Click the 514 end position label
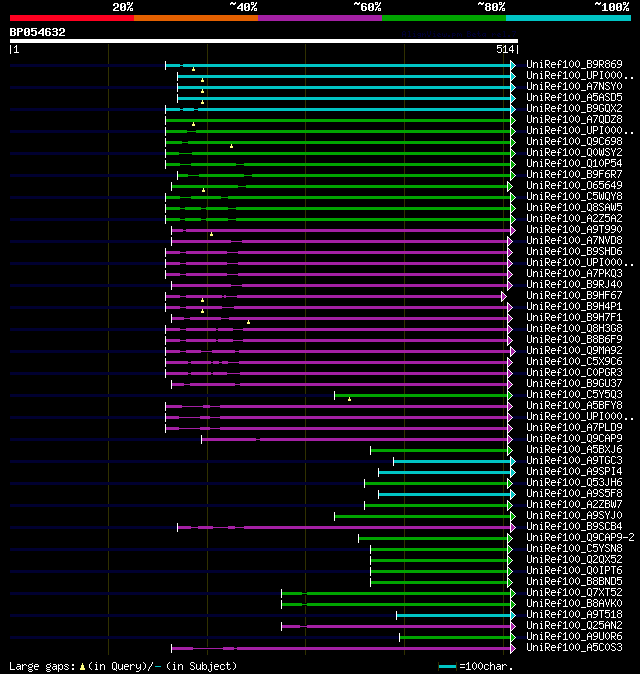This screenshot has height=674, width=640. (x=505, y=49)
